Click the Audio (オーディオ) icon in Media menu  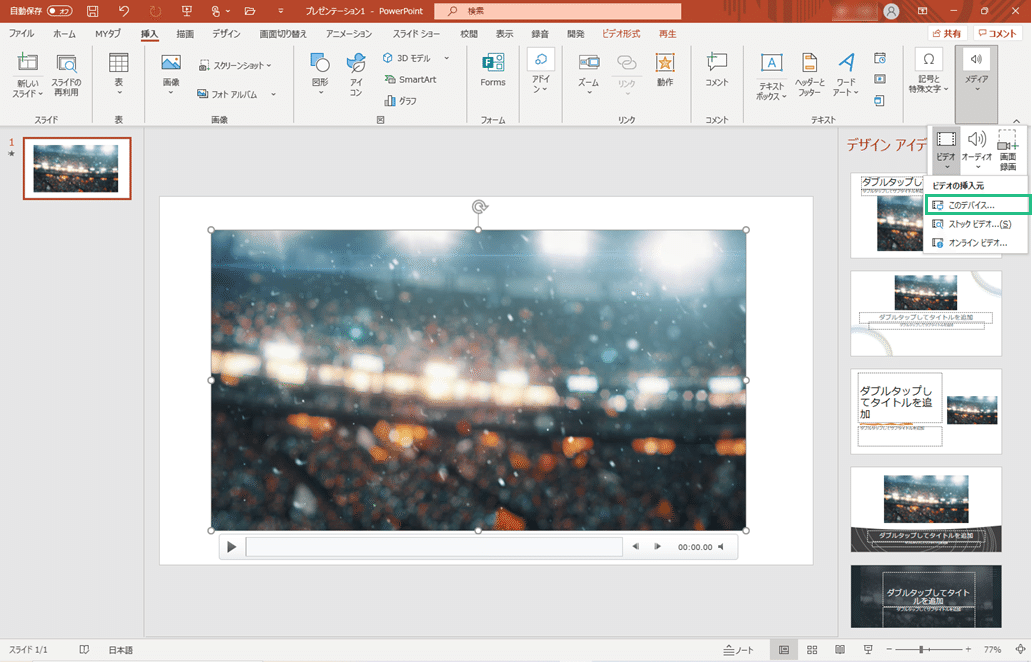977,140
